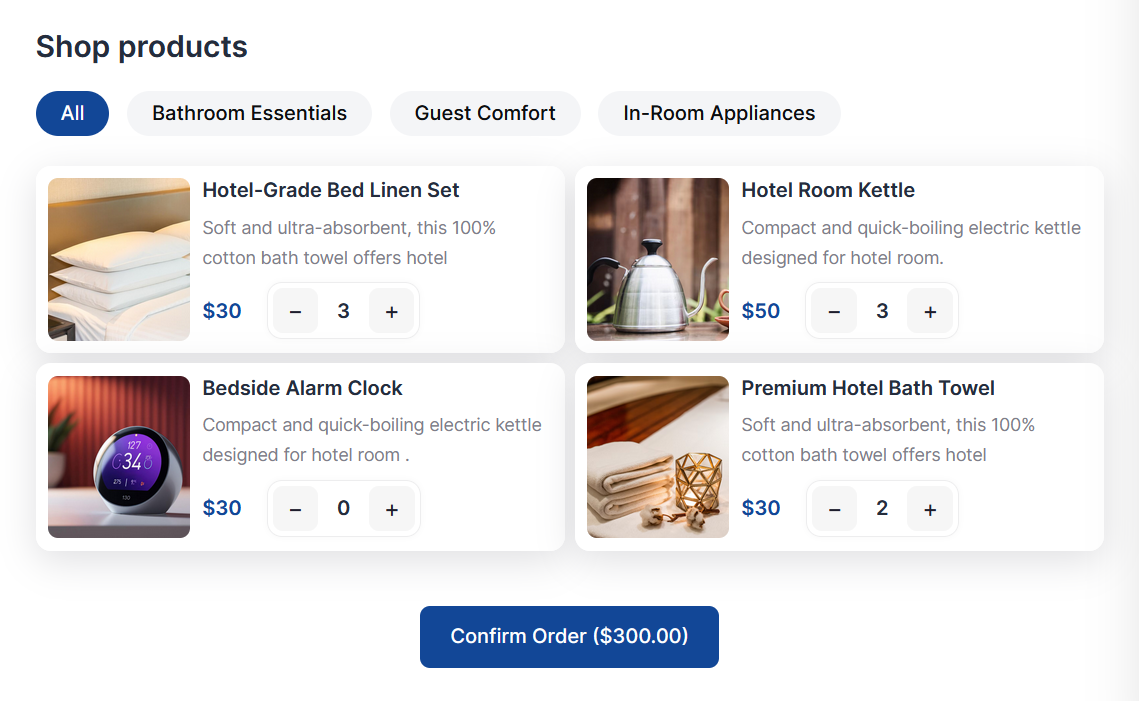Show In-Room Appliances products
This screenshot has height=701, width=1140.
[x=719, y=113]
